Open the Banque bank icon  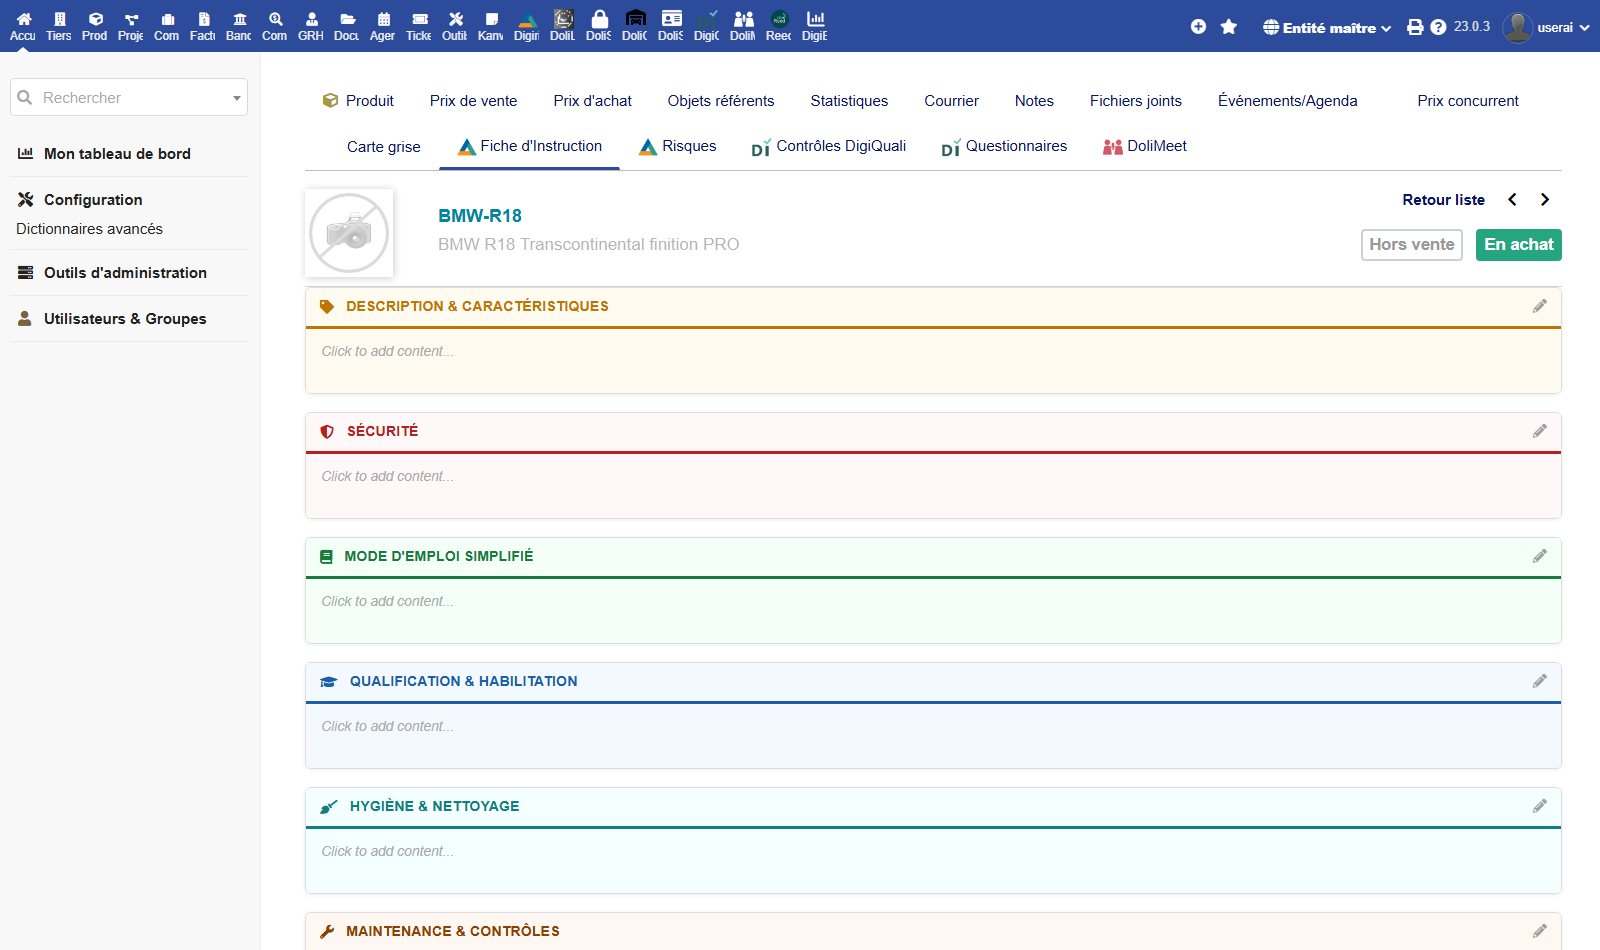[x=239, y=27]
